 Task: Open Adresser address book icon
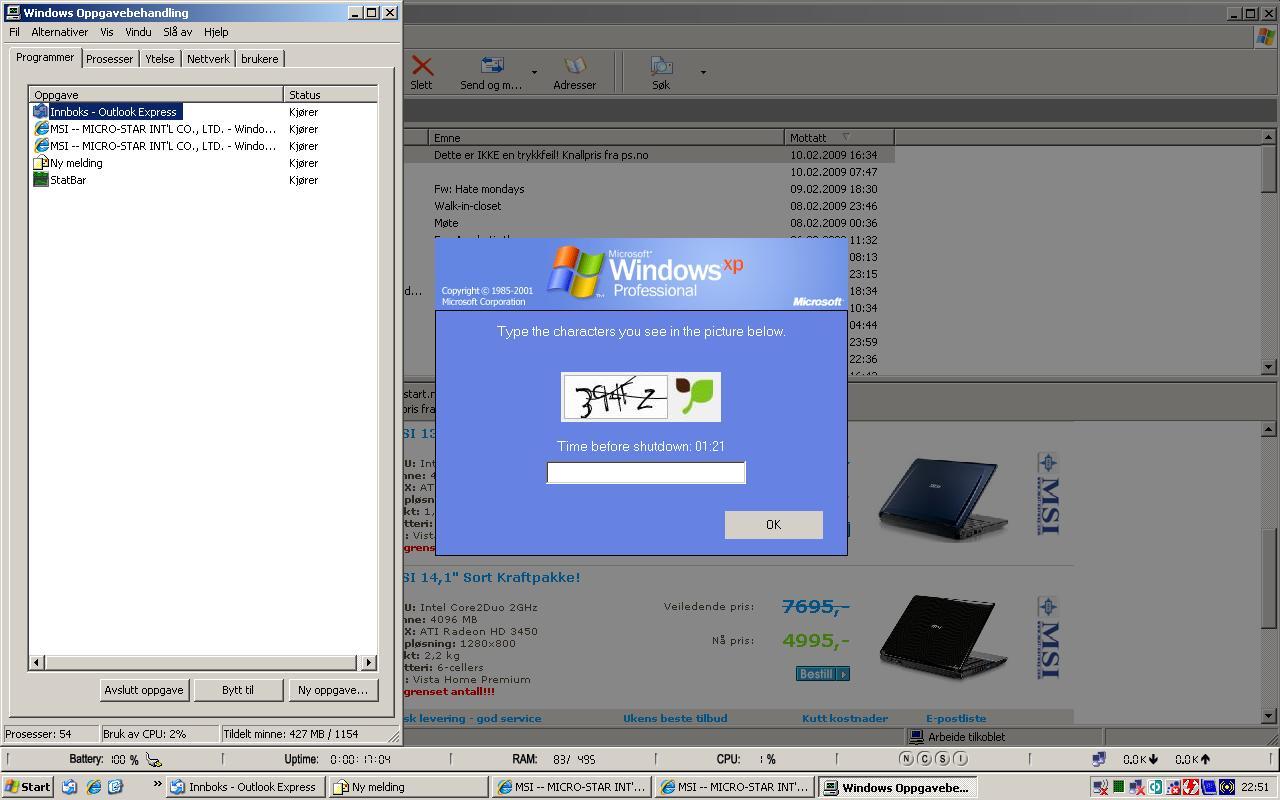(x=574, y=66)
